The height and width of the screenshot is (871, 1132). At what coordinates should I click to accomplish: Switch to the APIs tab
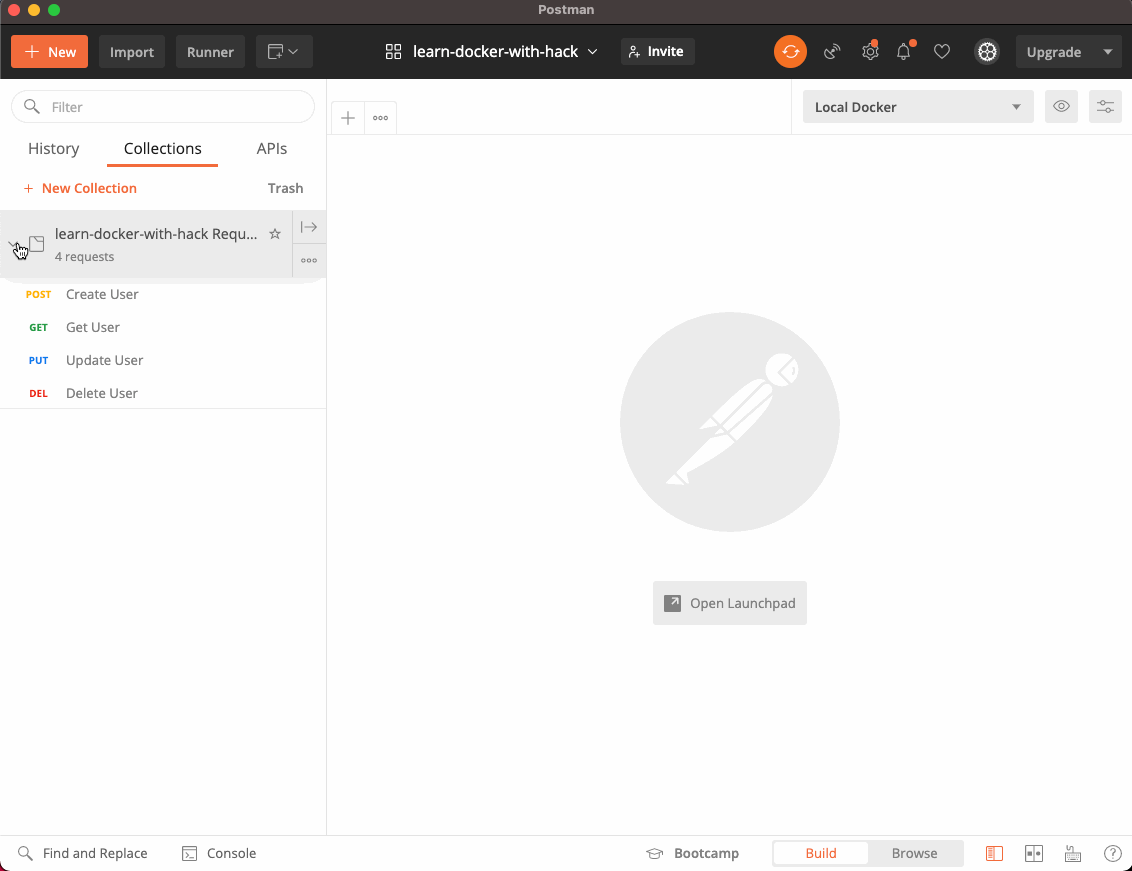click(x=271, y=149)
